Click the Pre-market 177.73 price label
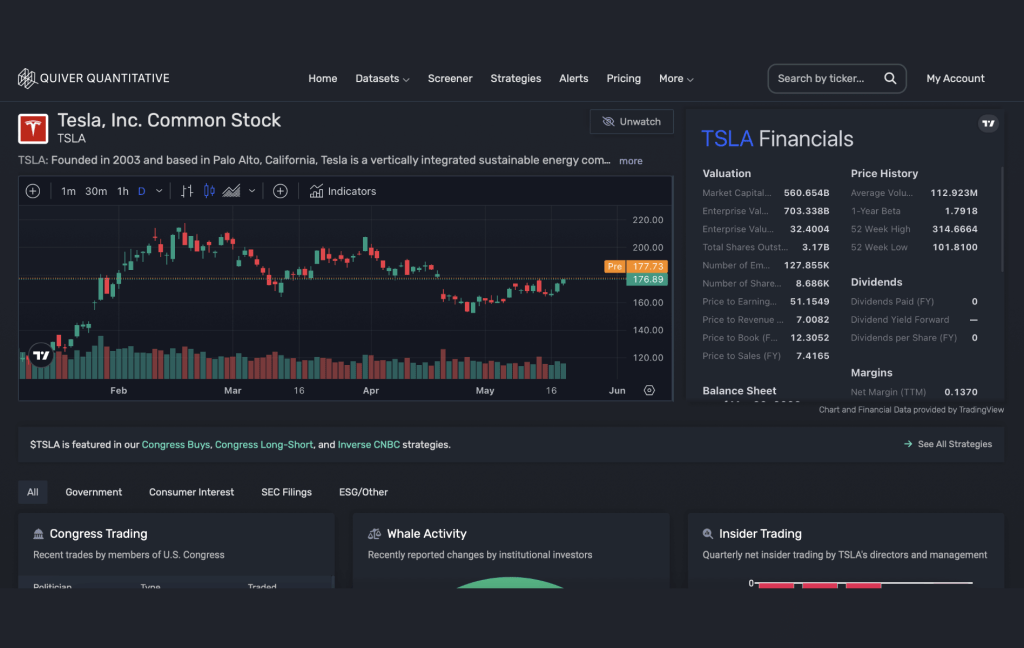Image resolution: width=1024 pixels, height=648 pixels. coord(636,267)
